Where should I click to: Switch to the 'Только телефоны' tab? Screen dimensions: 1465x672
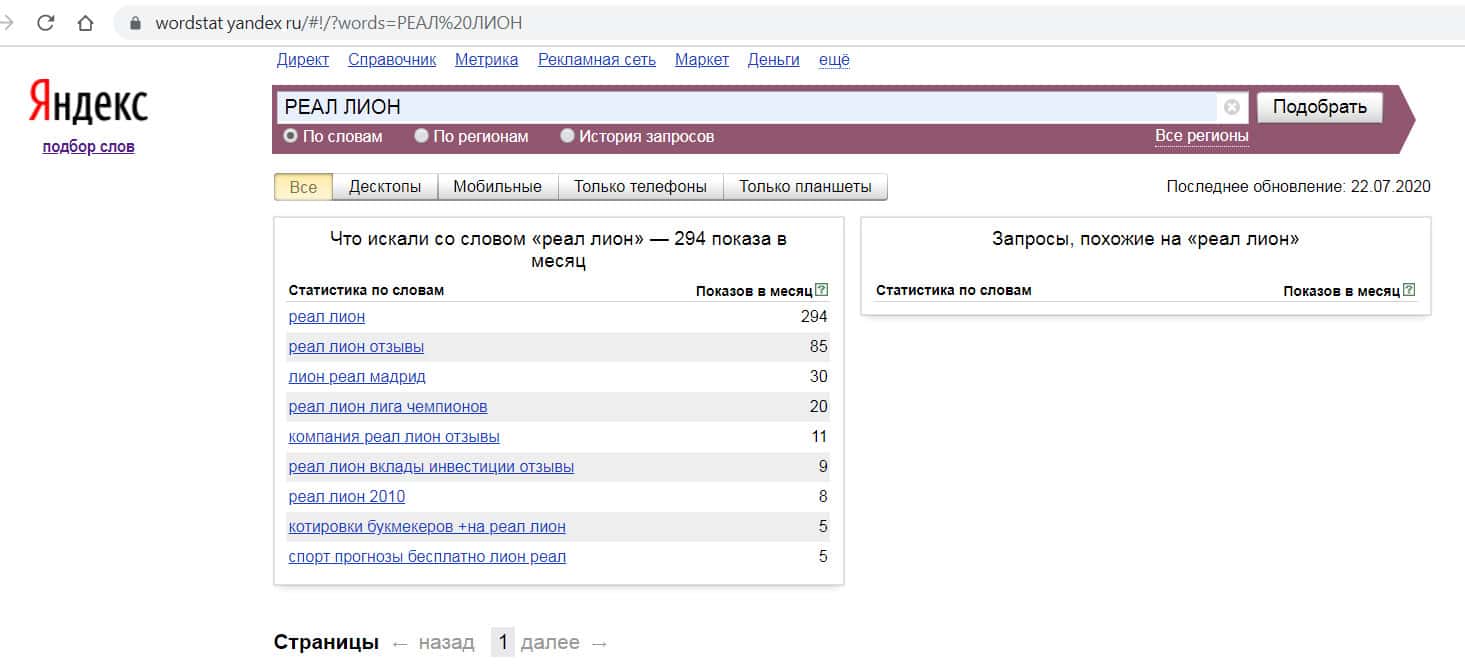coord(640,187)
